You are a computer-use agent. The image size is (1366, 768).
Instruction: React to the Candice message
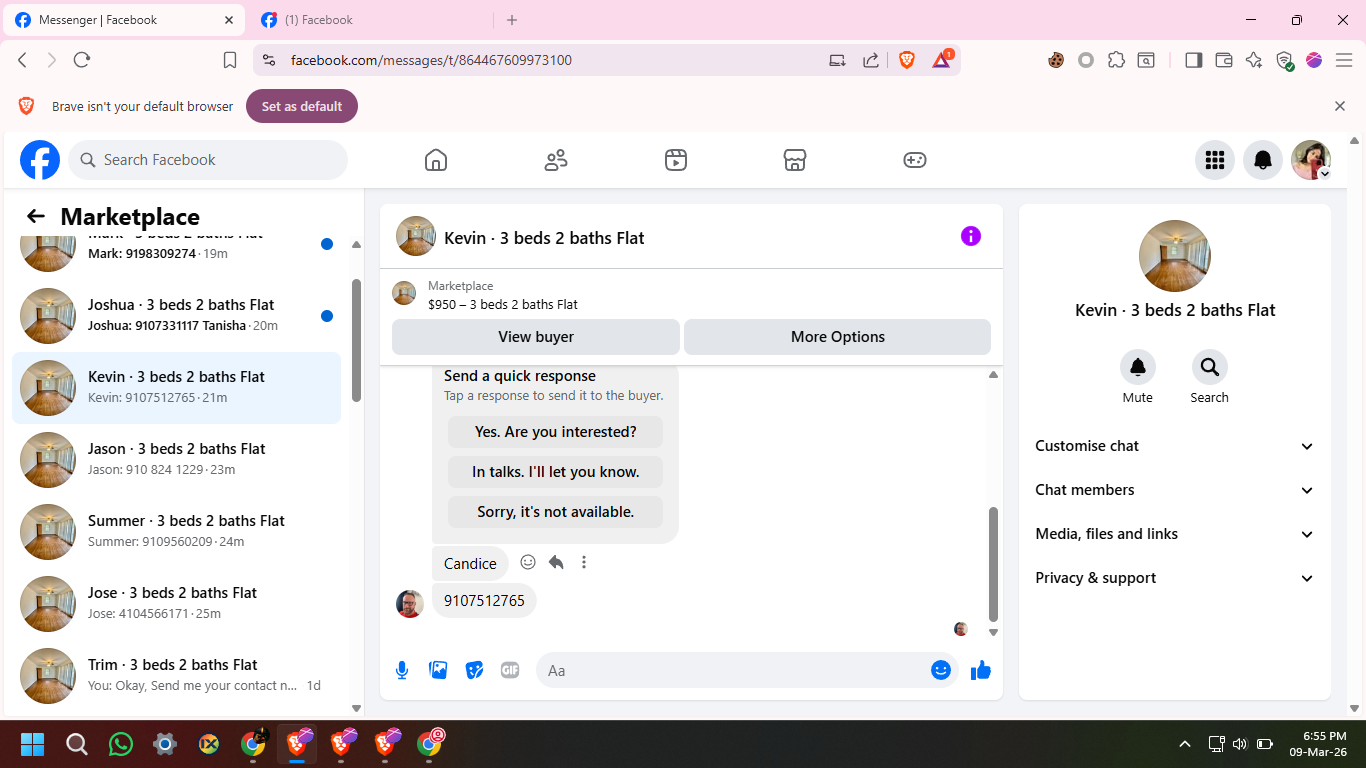click(x=528, y=562)
